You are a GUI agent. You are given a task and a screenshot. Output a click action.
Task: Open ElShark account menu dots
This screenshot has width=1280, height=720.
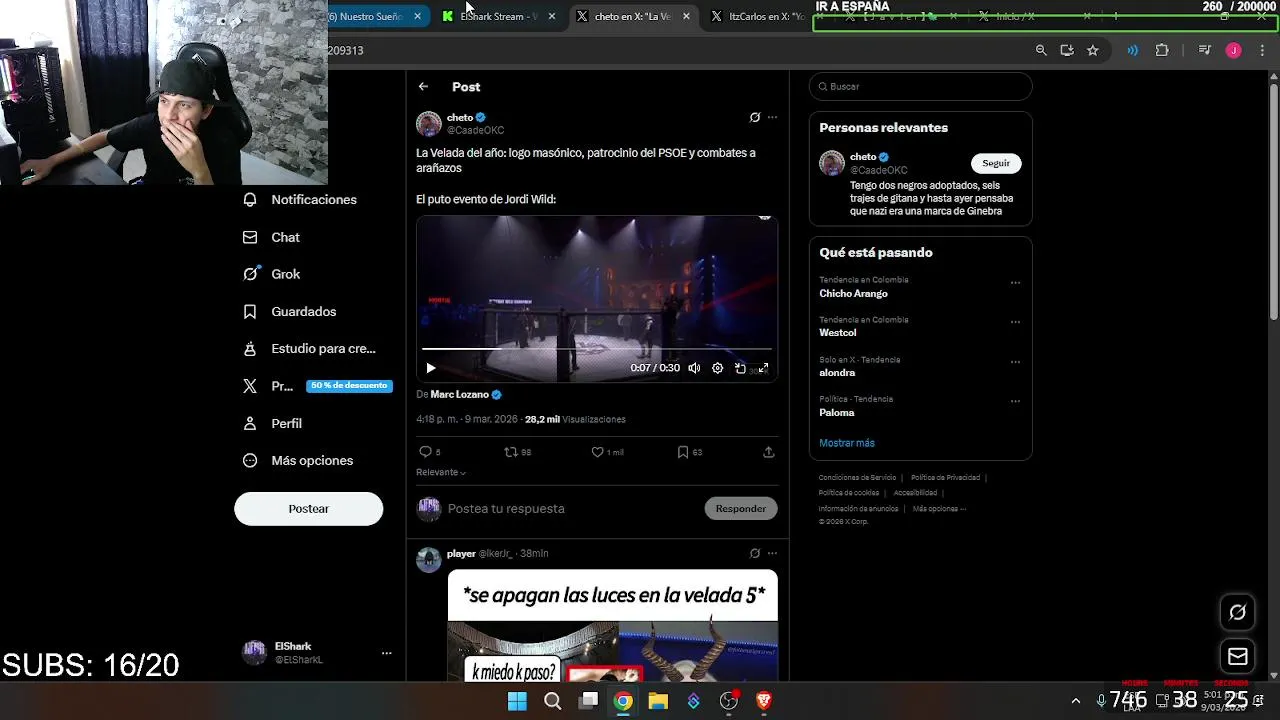(x=386, y=653)
